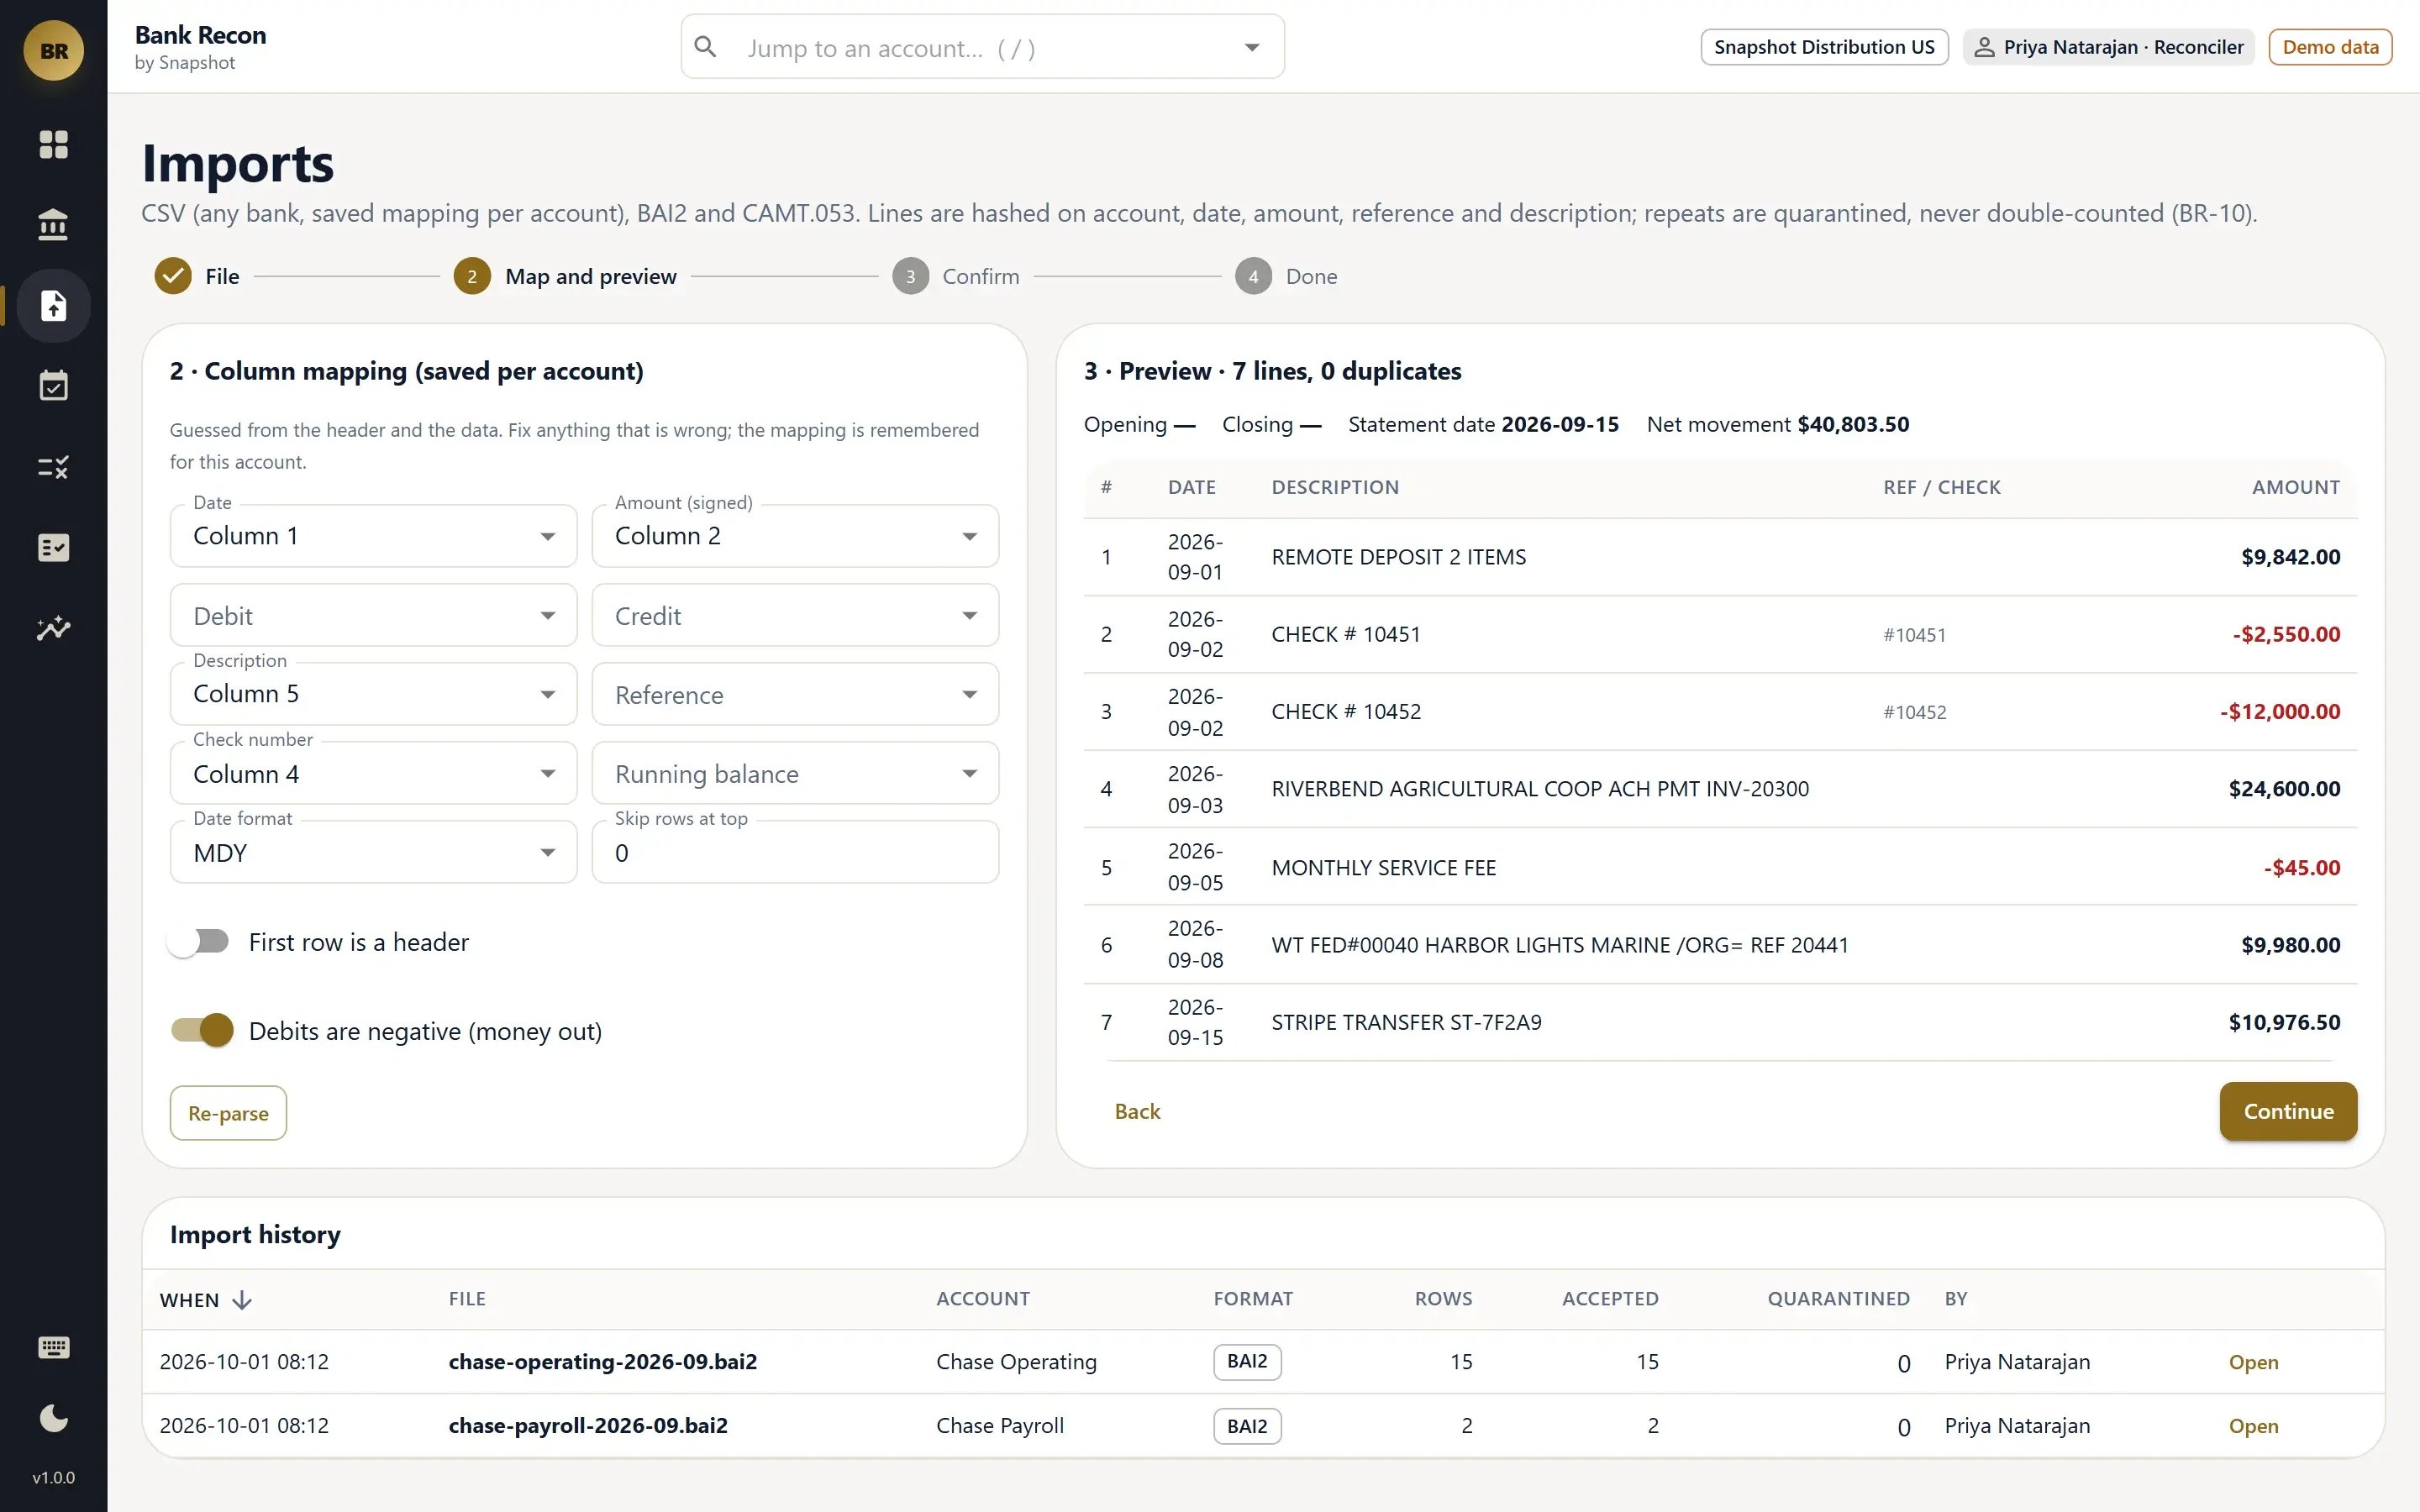Click the Back button
The width and height of the screenshot is (2420, 1512).
coord(1137,1111)
